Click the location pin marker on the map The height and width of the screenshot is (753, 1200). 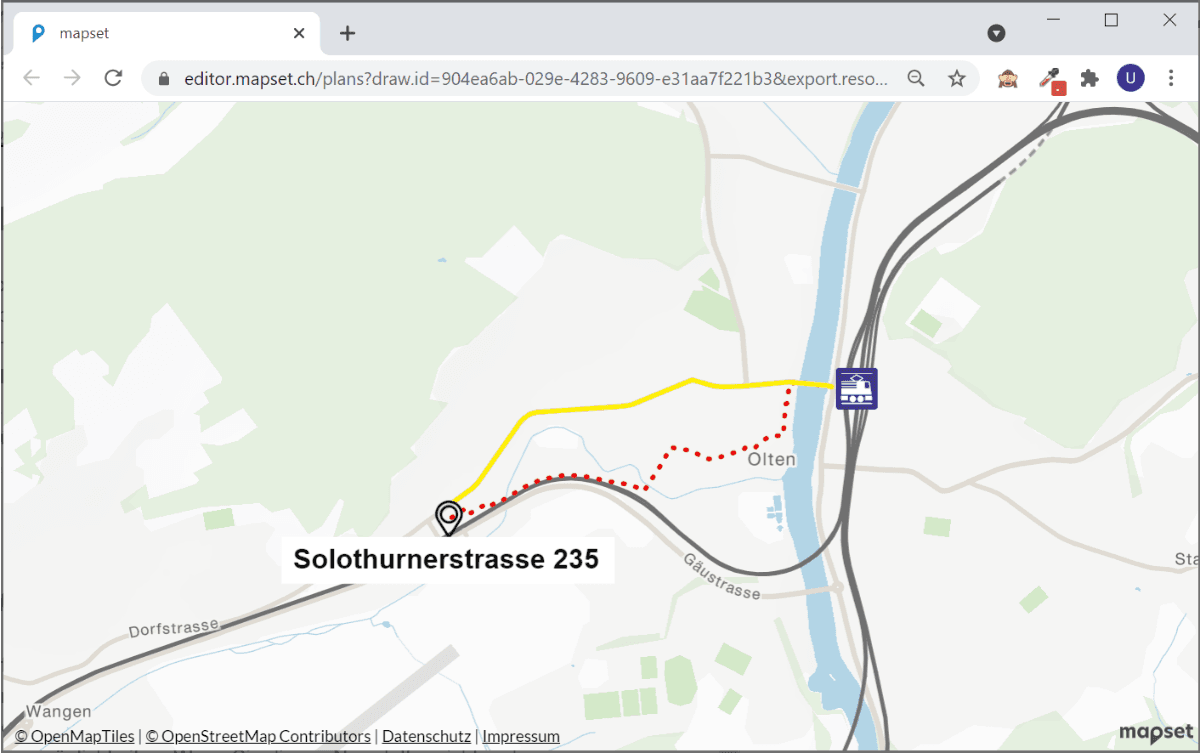(449, 517)
